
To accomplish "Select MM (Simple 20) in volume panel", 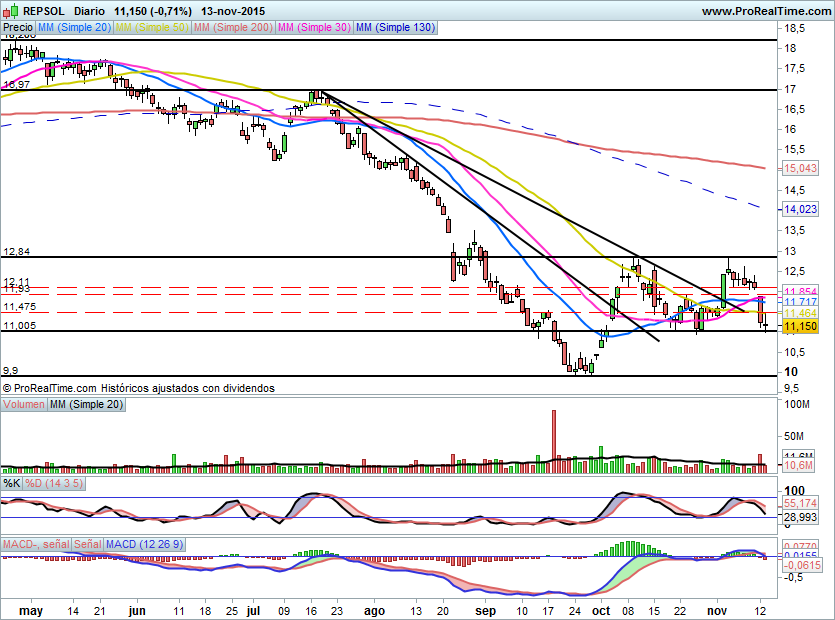I will coord(87,404).
